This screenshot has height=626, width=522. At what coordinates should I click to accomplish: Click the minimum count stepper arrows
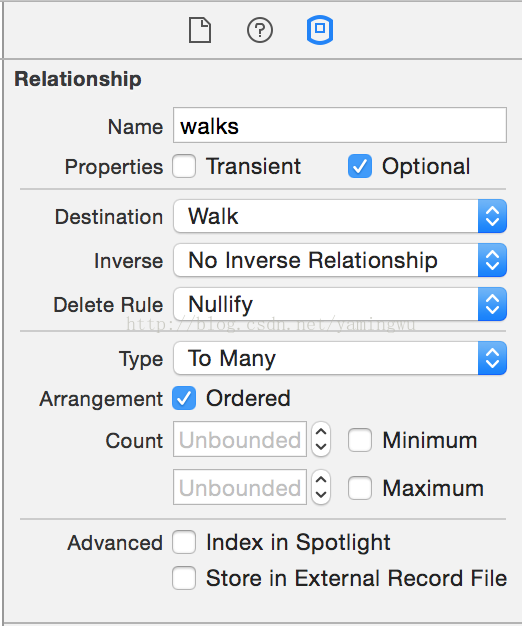click(321, 439)
